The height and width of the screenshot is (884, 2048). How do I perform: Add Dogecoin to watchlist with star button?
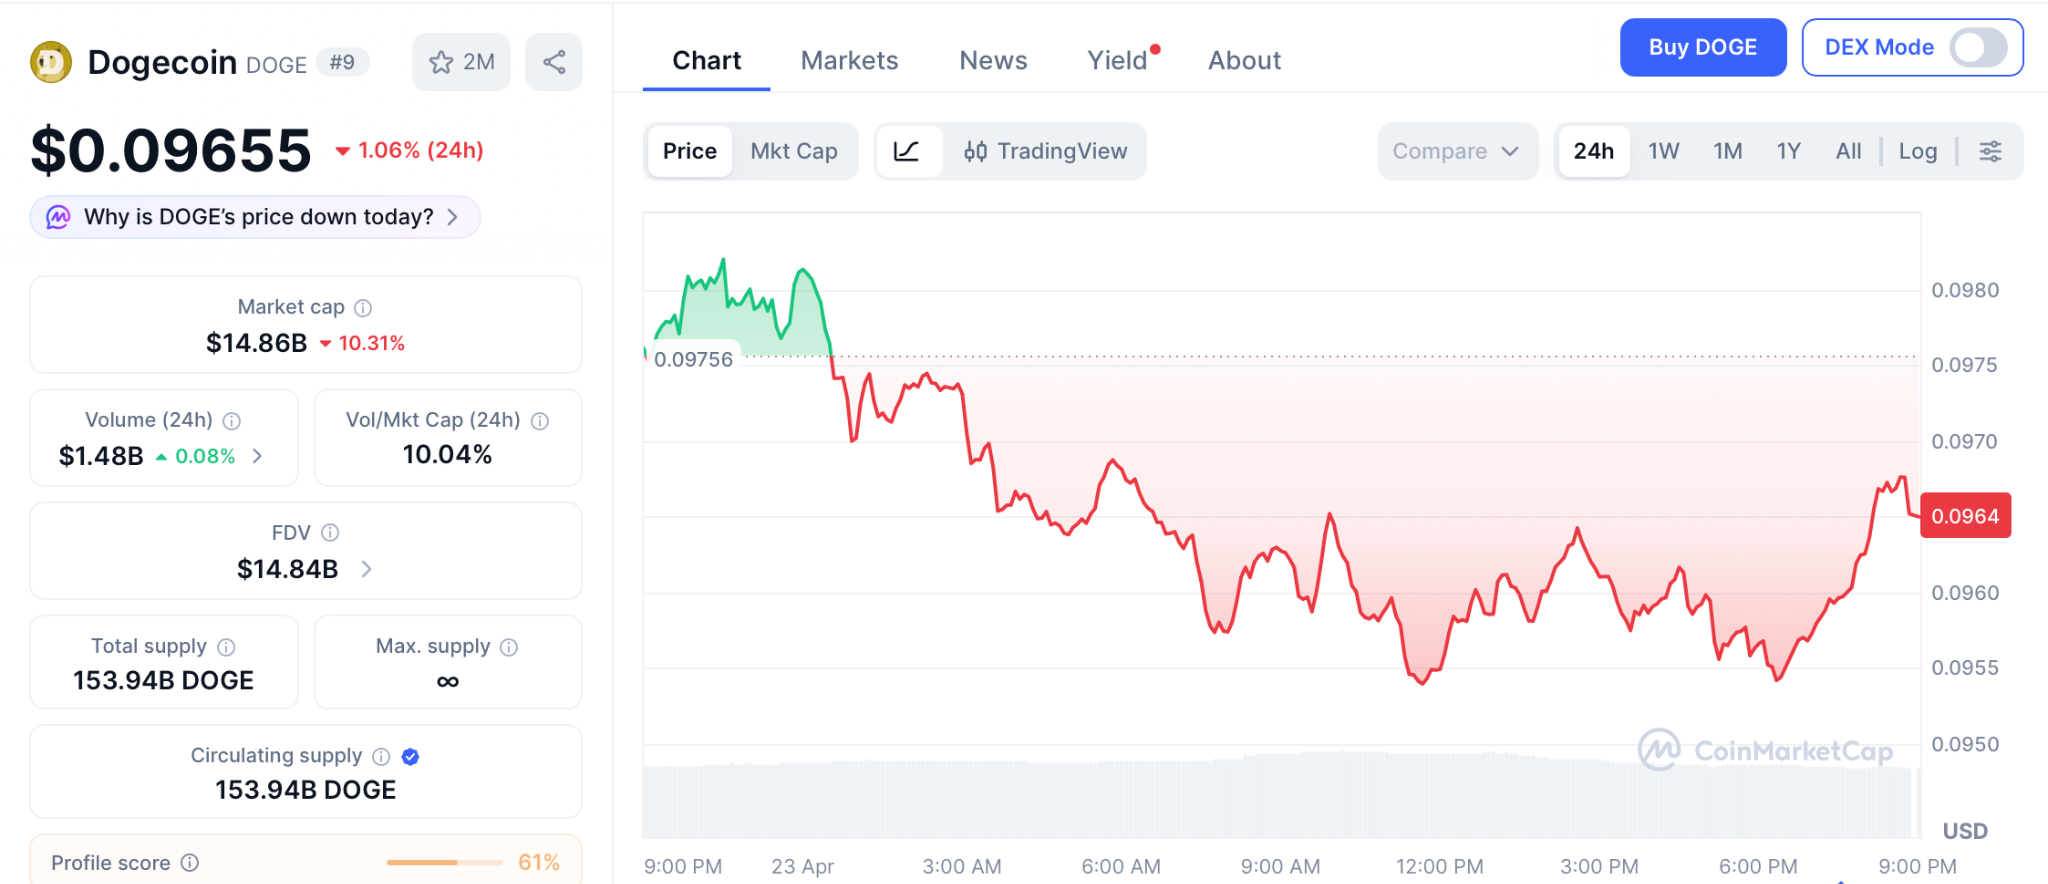click(x=461, y=62)
